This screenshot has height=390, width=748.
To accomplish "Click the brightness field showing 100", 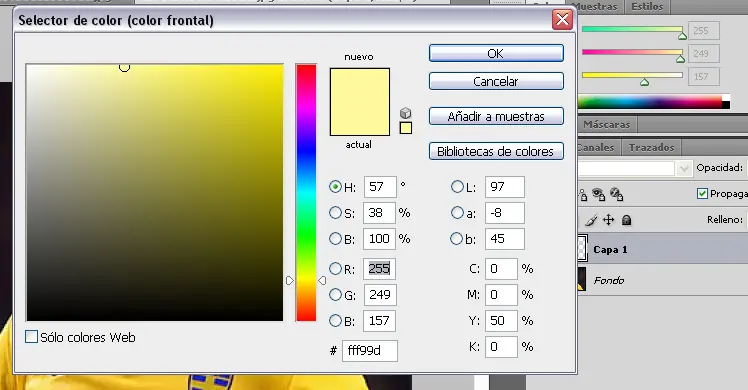I will click(x=380, y=238).
